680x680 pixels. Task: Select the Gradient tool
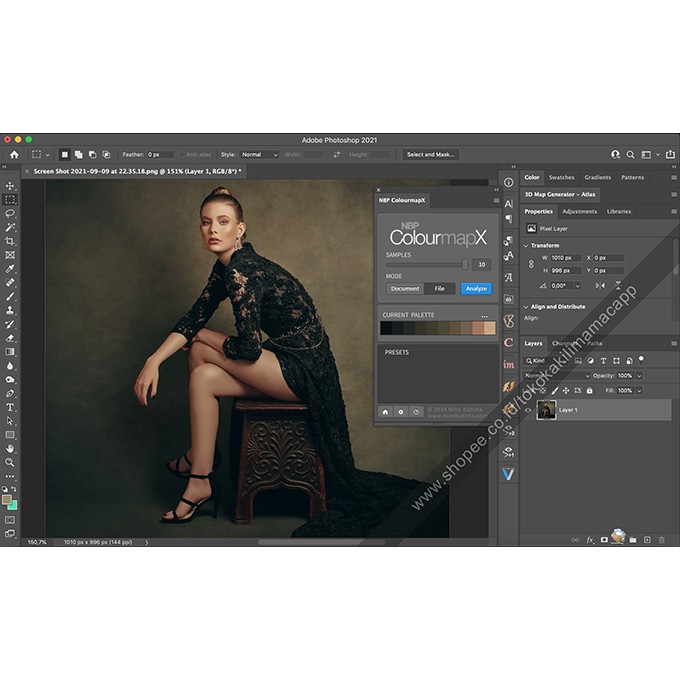[x=10, y=352]
